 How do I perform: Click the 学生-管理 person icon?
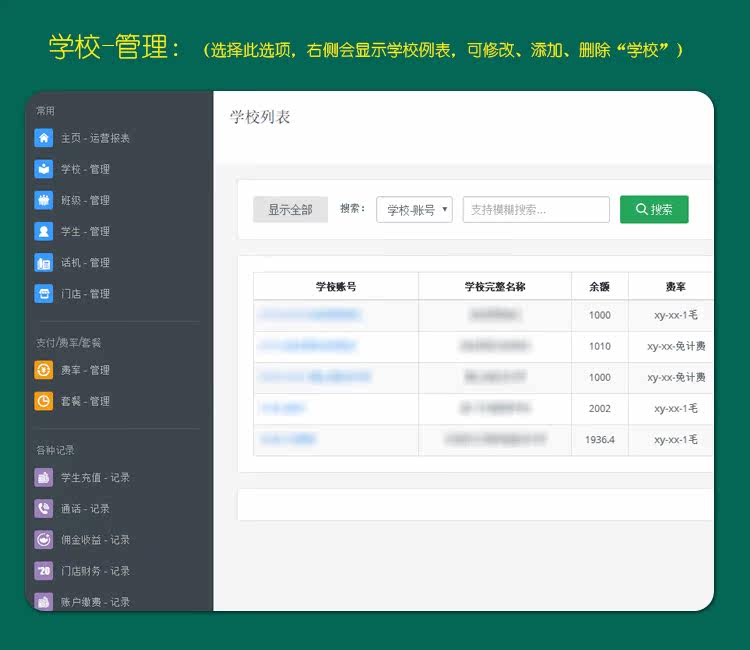(x=44, y=231)
